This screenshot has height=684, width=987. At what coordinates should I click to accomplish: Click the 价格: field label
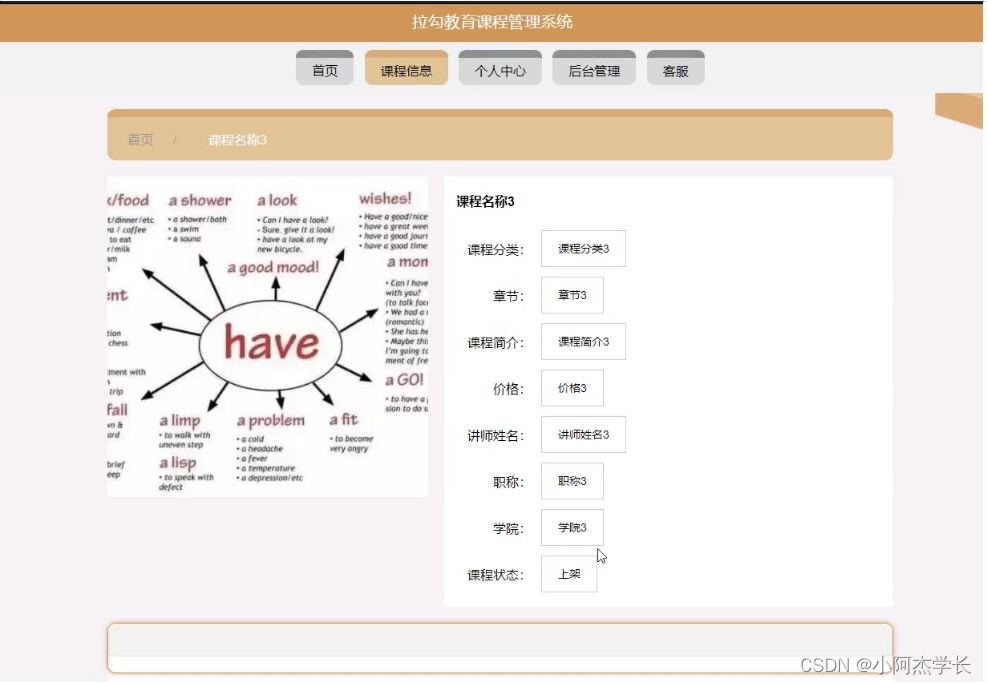(x=509, y=390)
